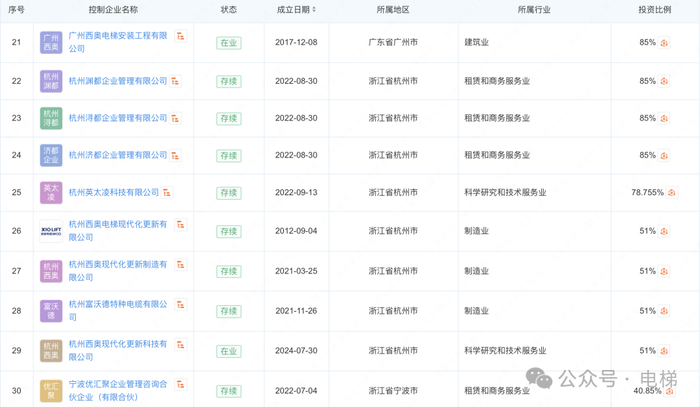The width and height of the screenshot is (700, 407).
Task: Open equity structure icon beside 杭州浔都企业管理有限公司
Action: point(175,118)
